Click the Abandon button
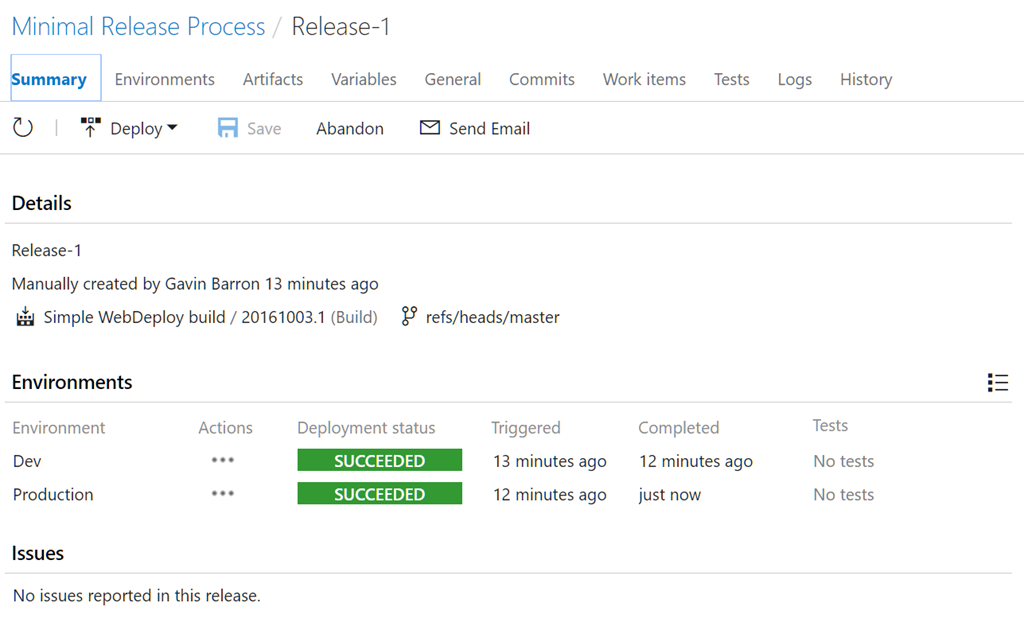Image resolution: width=1024 pixels, height=634 pixels. pos(350,128)
